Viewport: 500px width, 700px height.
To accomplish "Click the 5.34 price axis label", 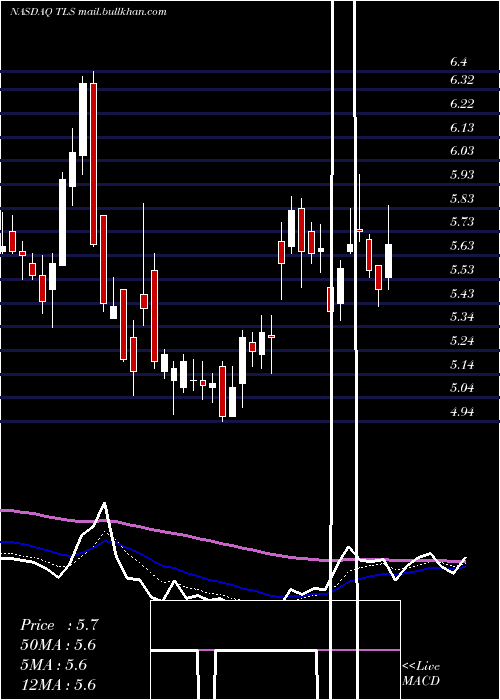I will click(462, 317).
